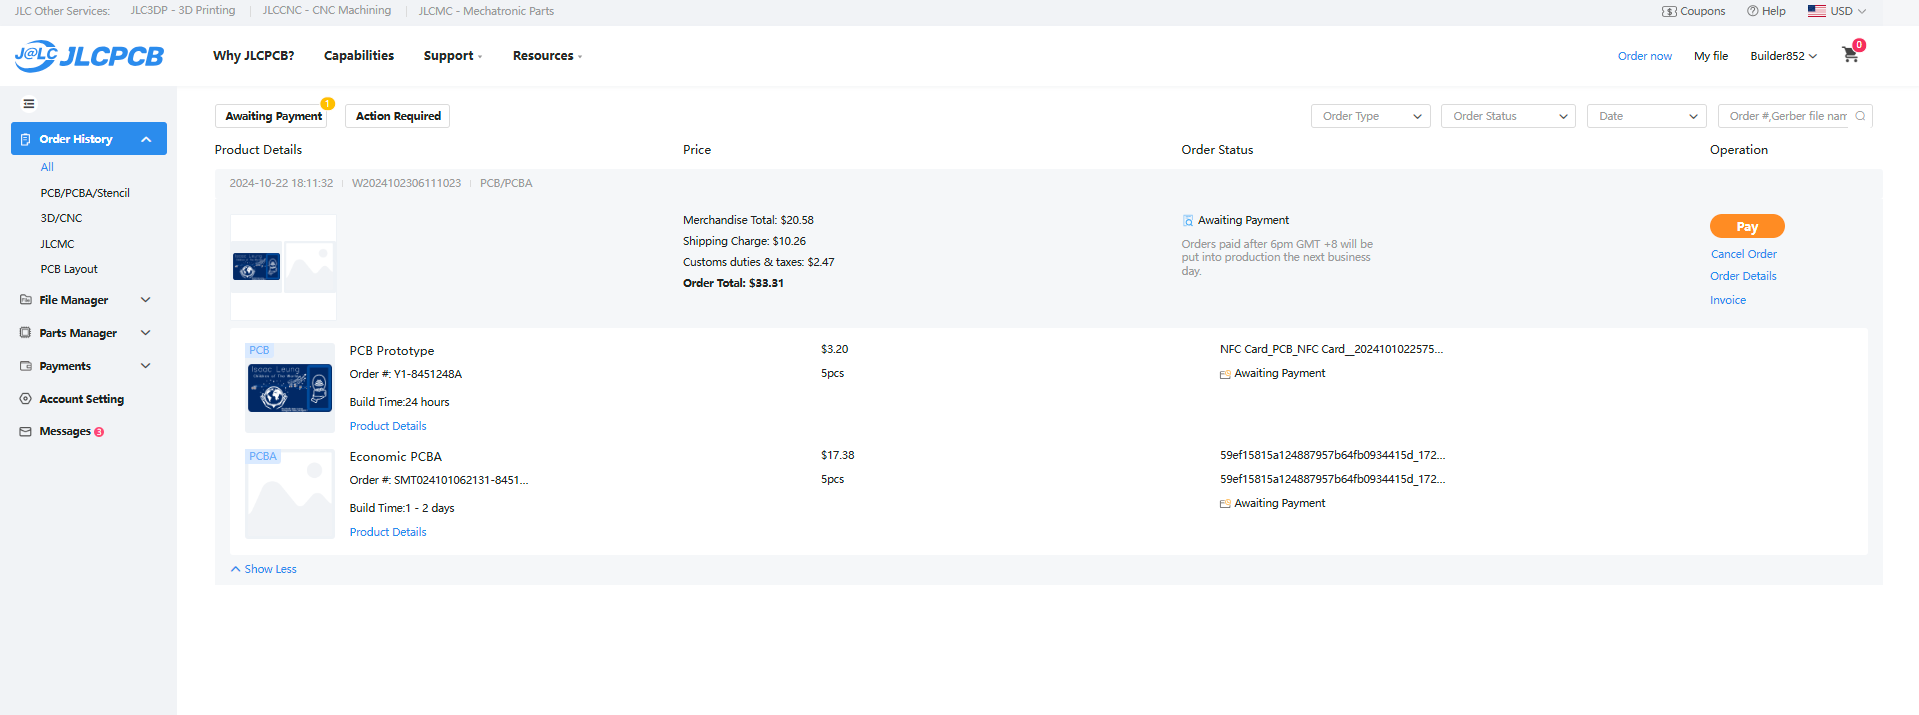Screen dimensions: 1919x715
Task: Open My file link
Action: pos(1711,56)
